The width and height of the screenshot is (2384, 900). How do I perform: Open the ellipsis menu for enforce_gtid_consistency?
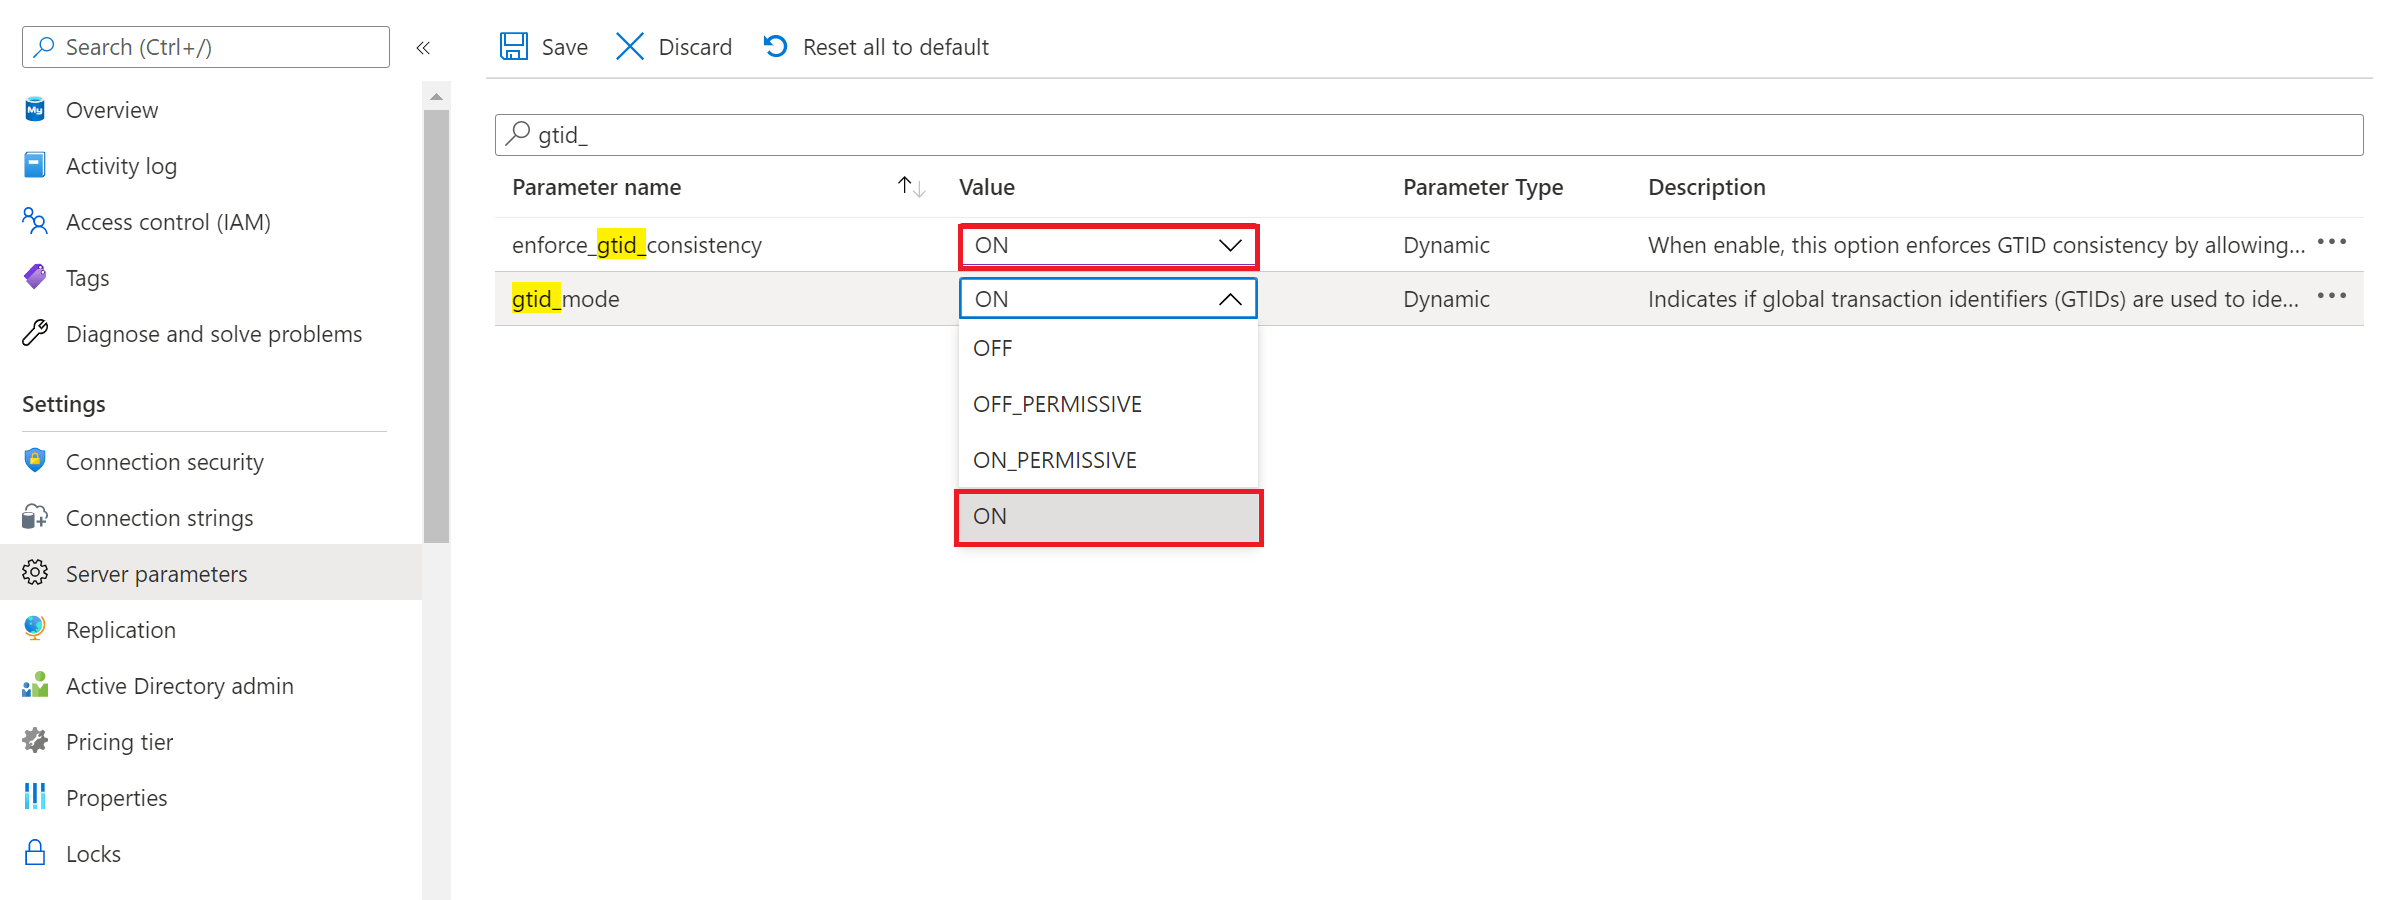pyautogui.click(x=2331, y=241)
